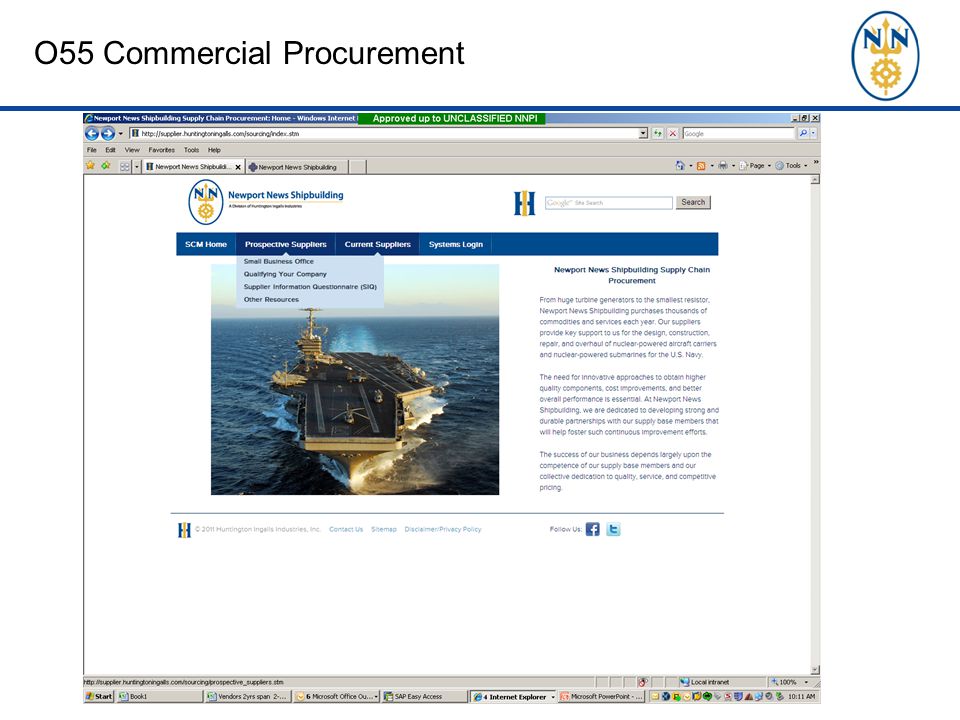Open the Tools menu in menu bar
Image resolution: width=960 pixels, height=720 pixels.
tap(192, 150)
